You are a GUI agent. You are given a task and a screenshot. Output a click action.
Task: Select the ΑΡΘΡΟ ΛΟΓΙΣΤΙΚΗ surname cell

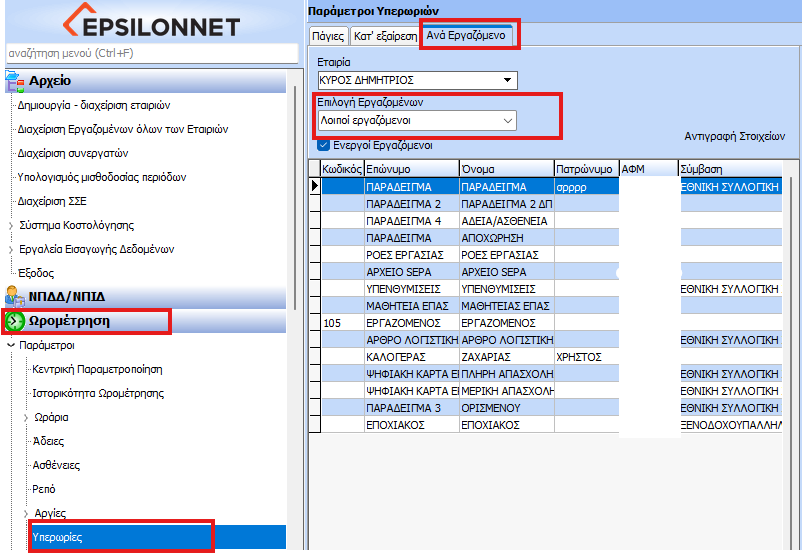pyautogui.click(x=412, y=340)
